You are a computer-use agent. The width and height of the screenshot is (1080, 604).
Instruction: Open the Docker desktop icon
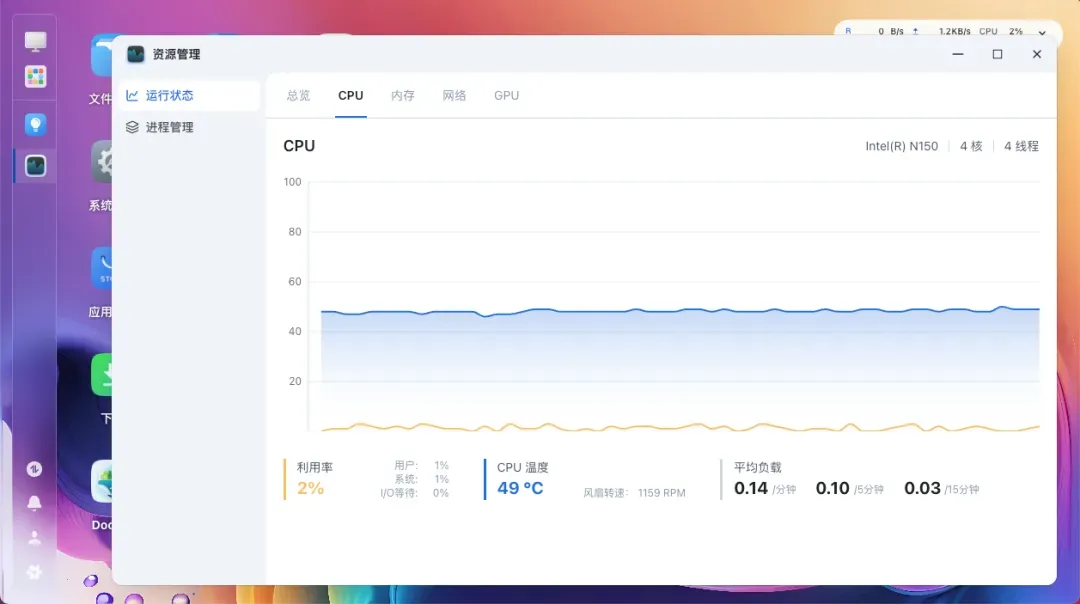[101, 481]
